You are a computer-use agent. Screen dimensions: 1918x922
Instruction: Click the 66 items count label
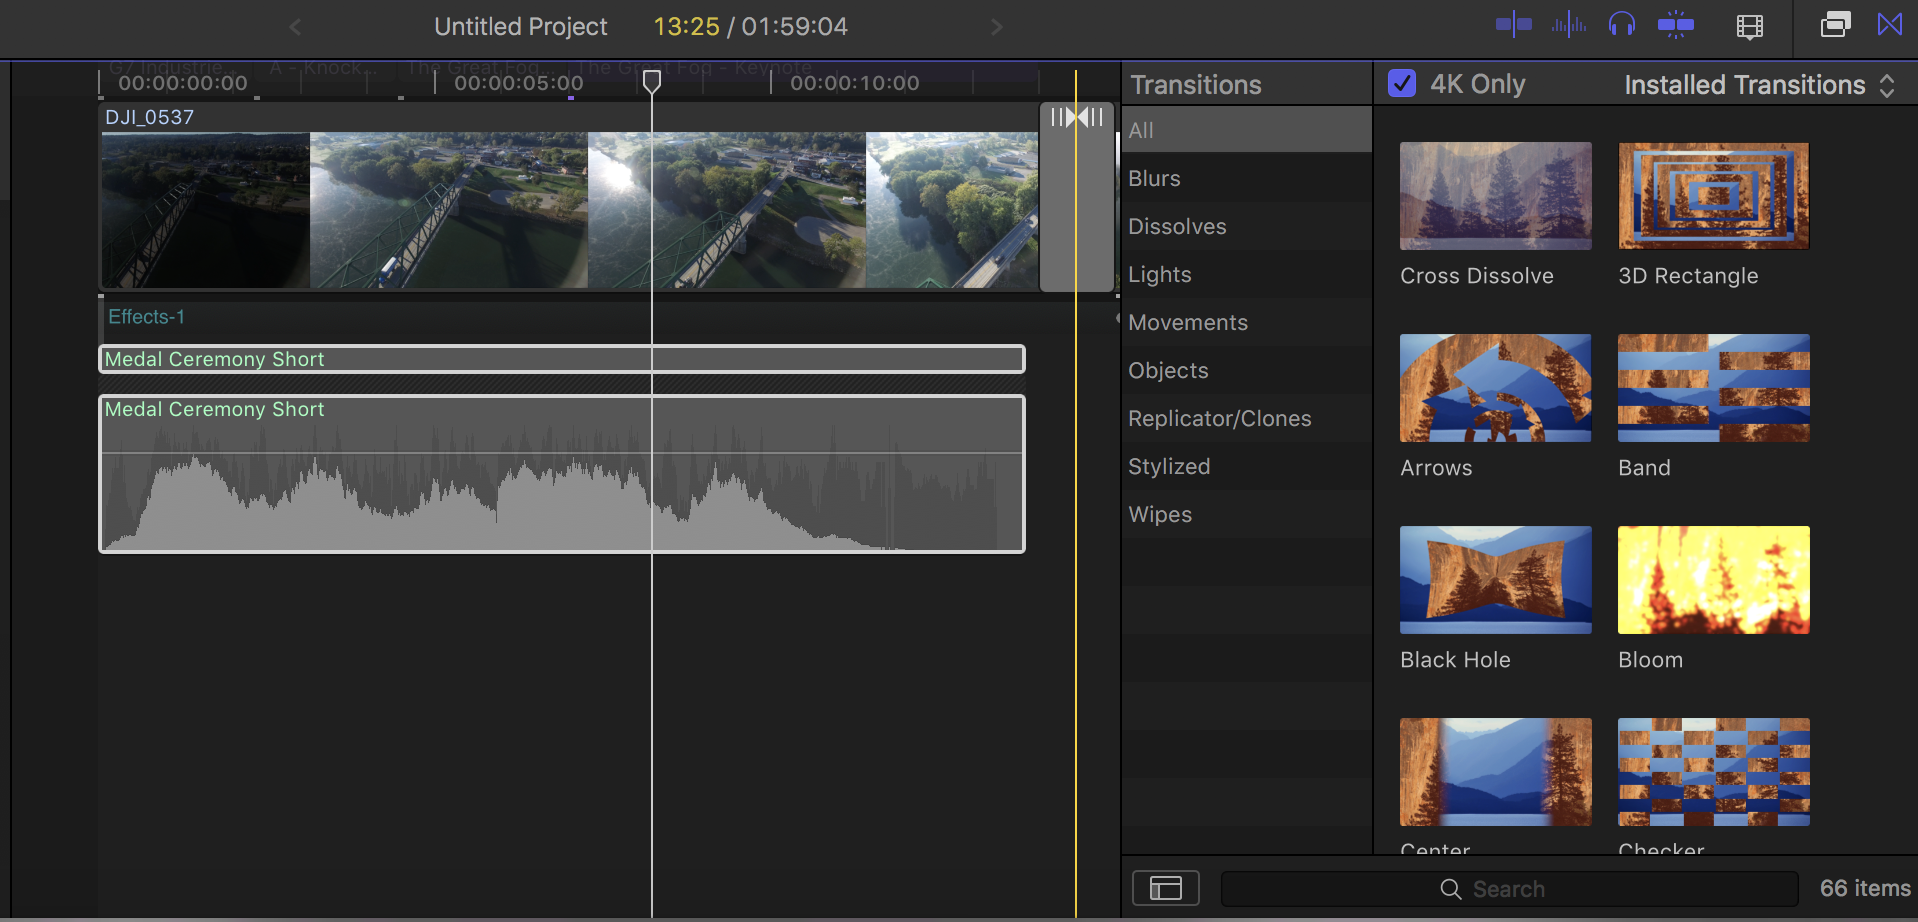(1865, 888)
